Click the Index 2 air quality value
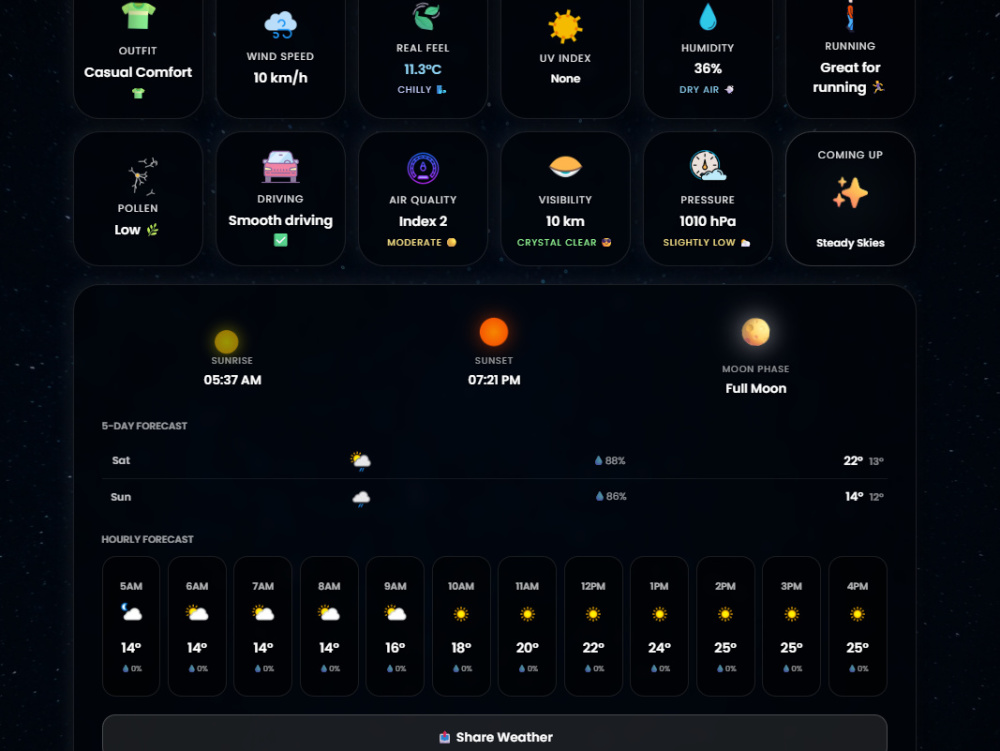1000x751 pixels. [x=423, y=221]
